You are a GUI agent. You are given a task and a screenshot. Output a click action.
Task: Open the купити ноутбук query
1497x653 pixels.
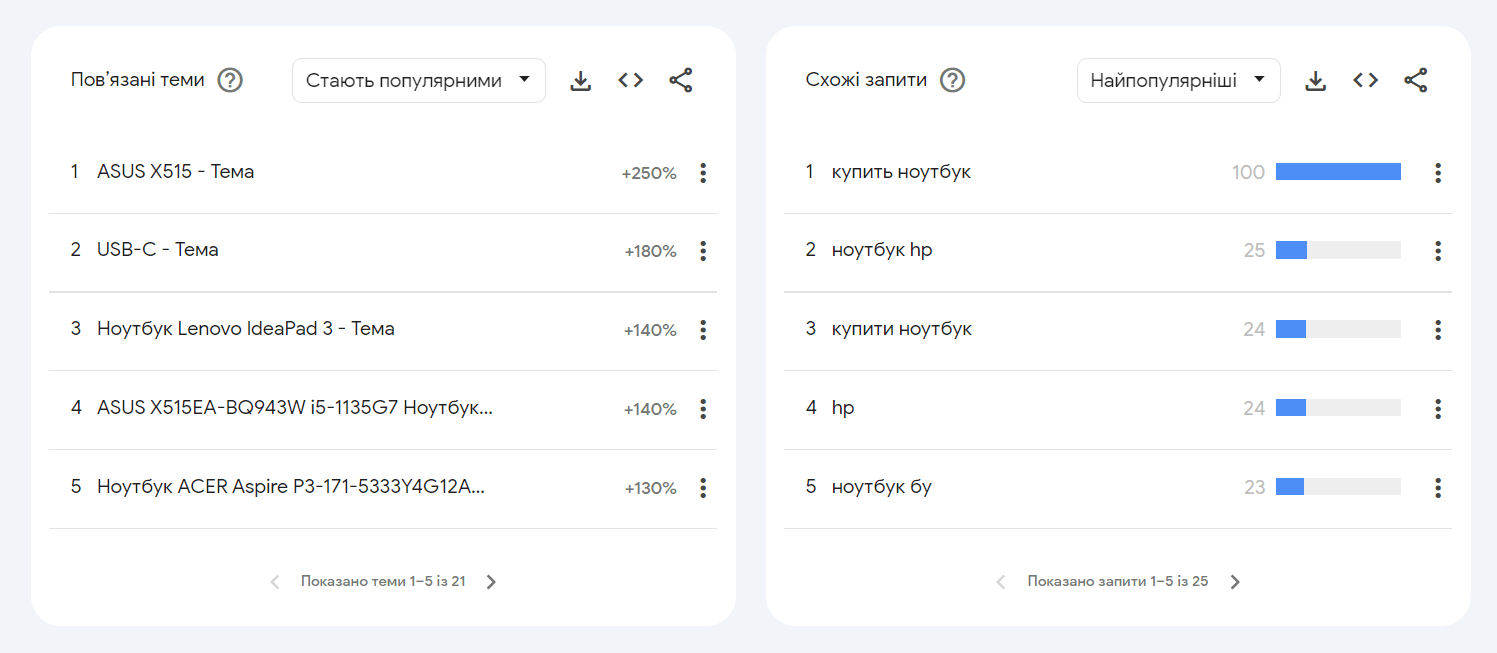point(902,329)
